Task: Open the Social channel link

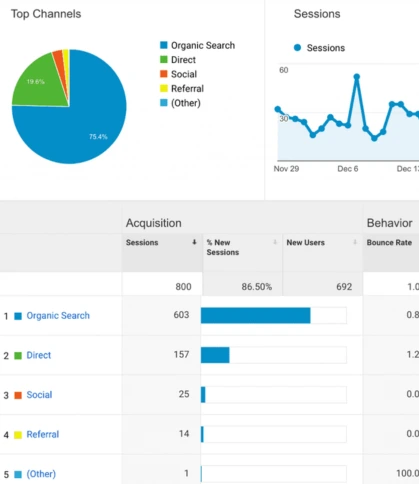Action: pos(39,395)
